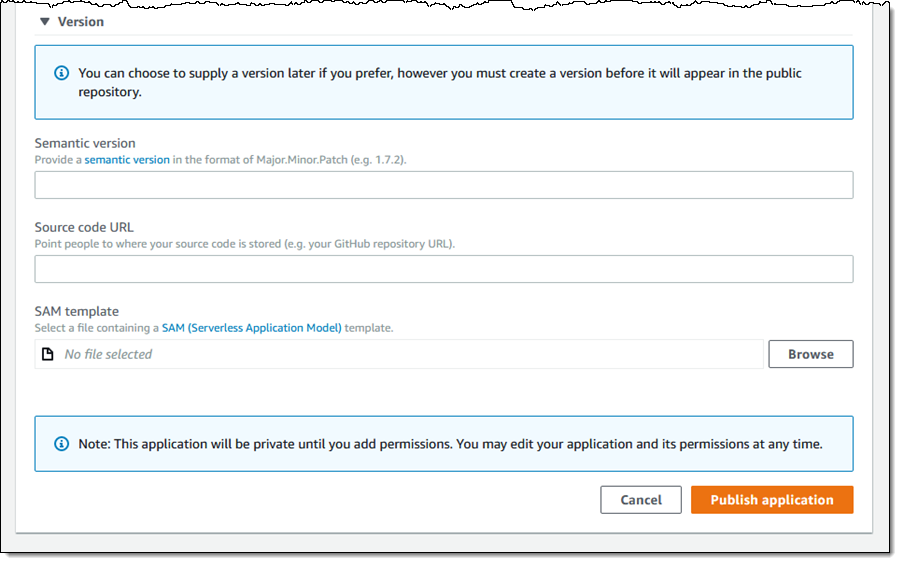The height and width of the screenshot is (563, 900).
Task: Click the private application note text
Action: pyautogui.click(x=450, y=443)
